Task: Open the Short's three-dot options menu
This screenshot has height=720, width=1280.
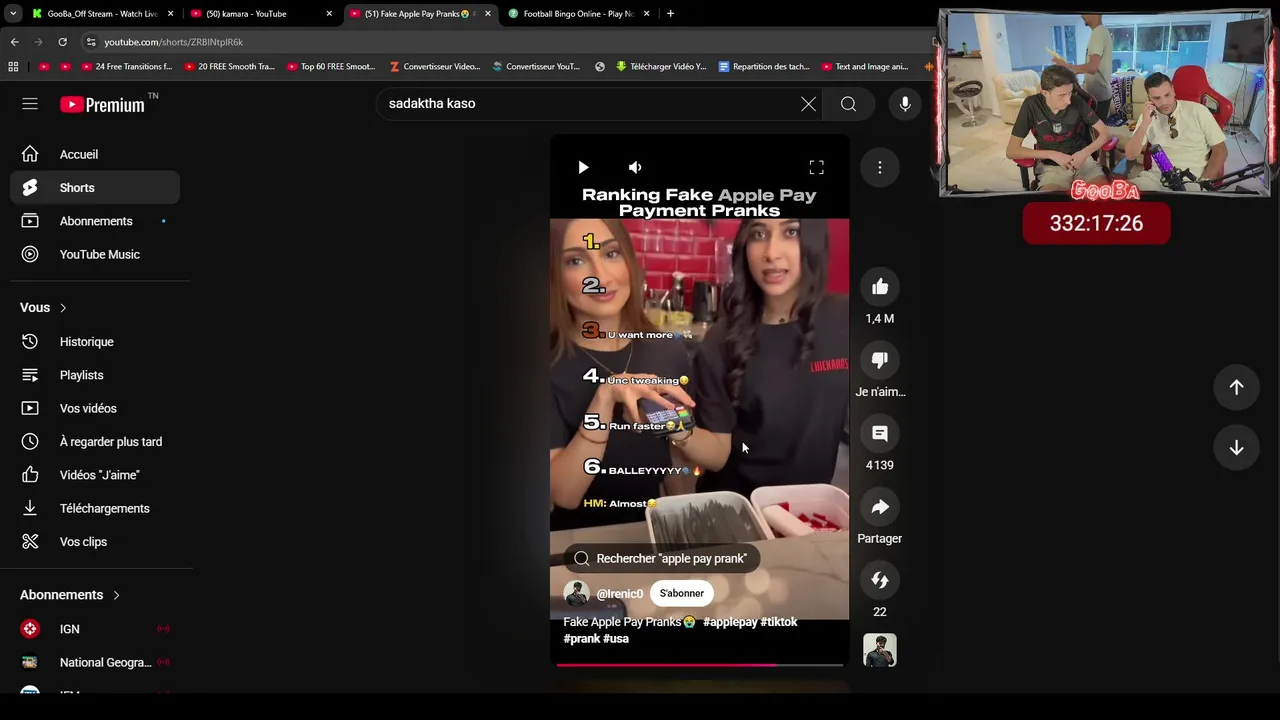Action: point(880,167)
